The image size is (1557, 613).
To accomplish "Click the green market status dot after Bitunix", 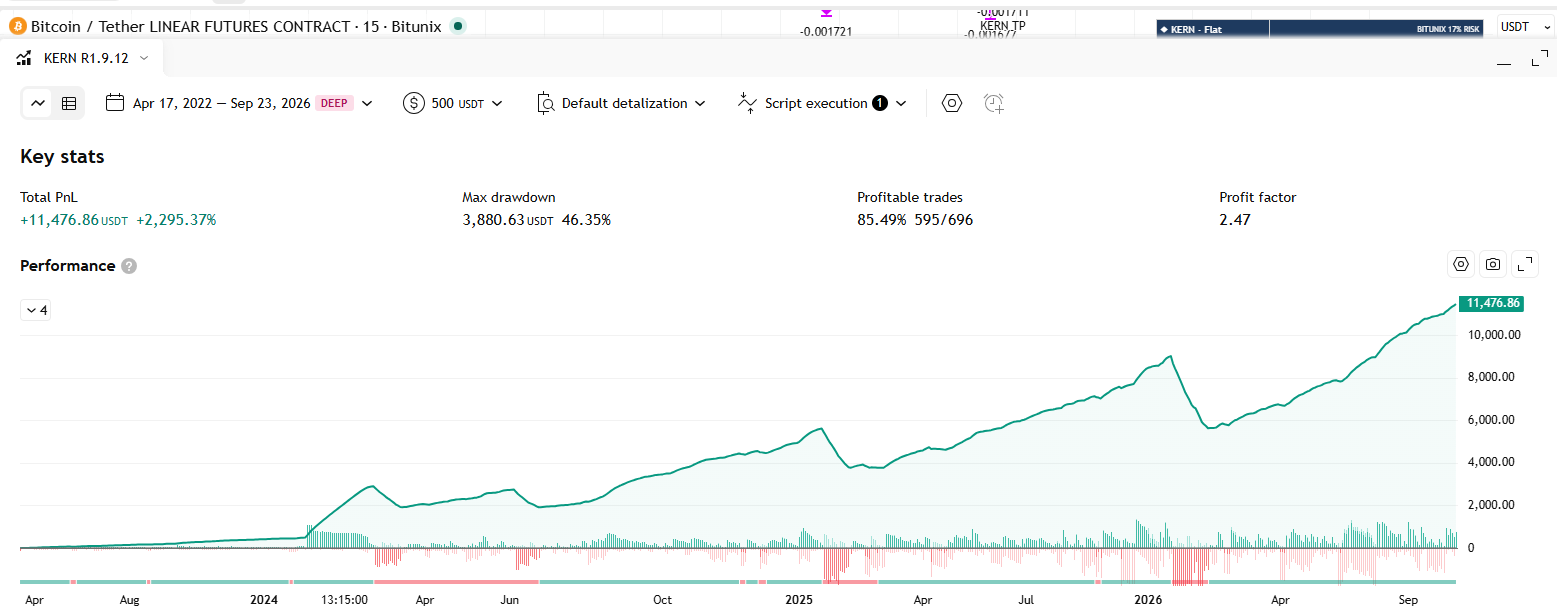I will [458, 26].
